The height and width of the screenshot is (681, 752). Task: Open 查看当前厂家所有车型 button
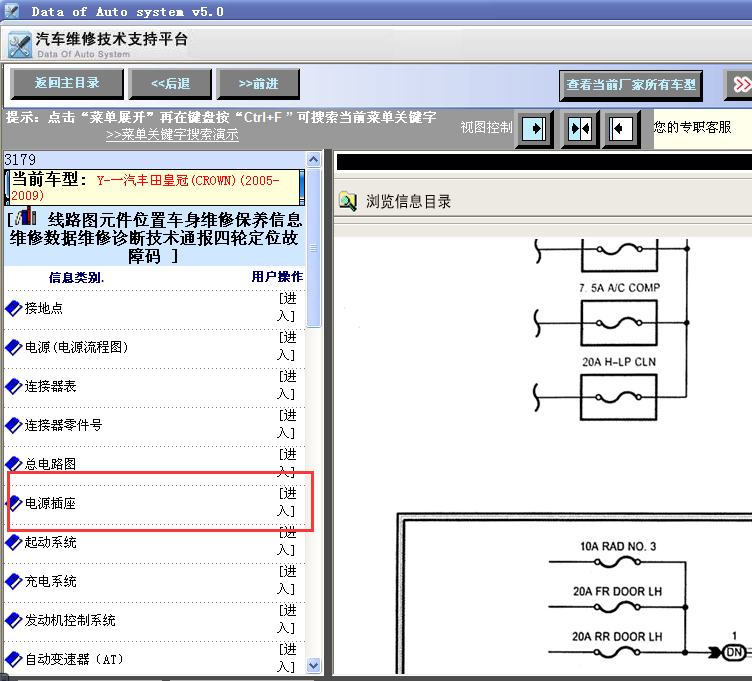tap(631, 85)
